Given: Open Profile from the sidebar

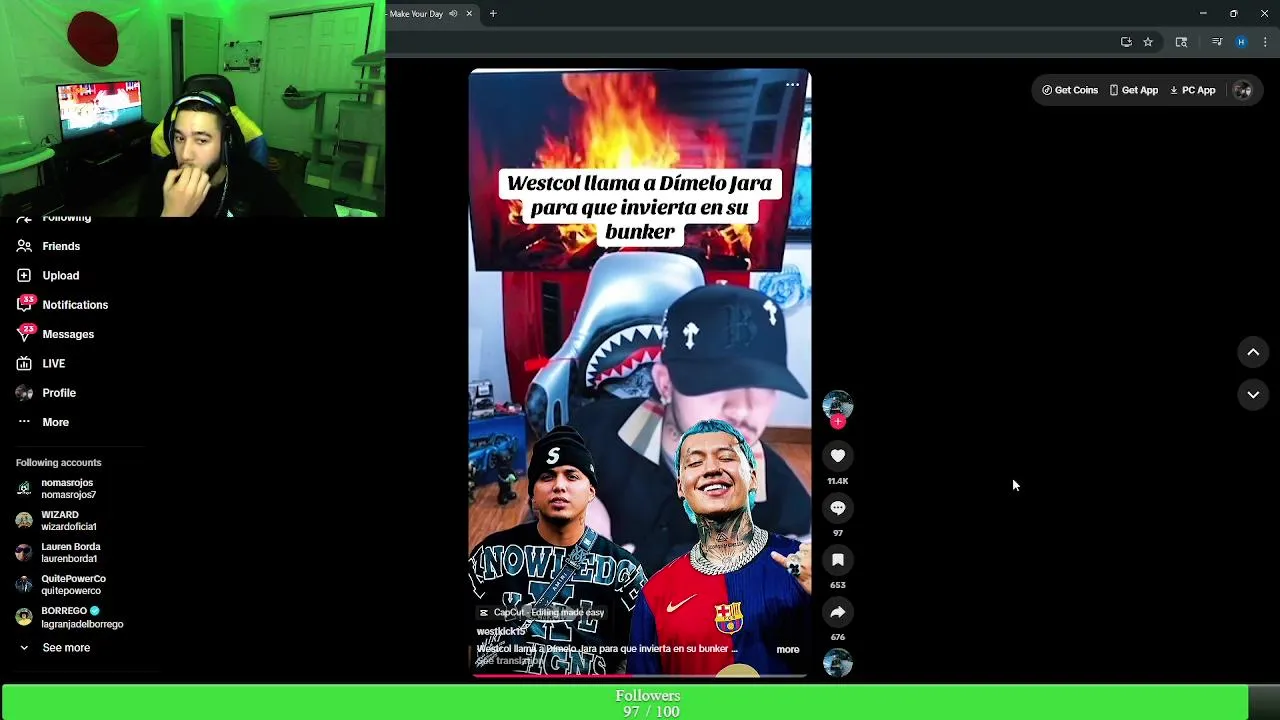Looking at the screenshot, I should (x=59, y=393).
